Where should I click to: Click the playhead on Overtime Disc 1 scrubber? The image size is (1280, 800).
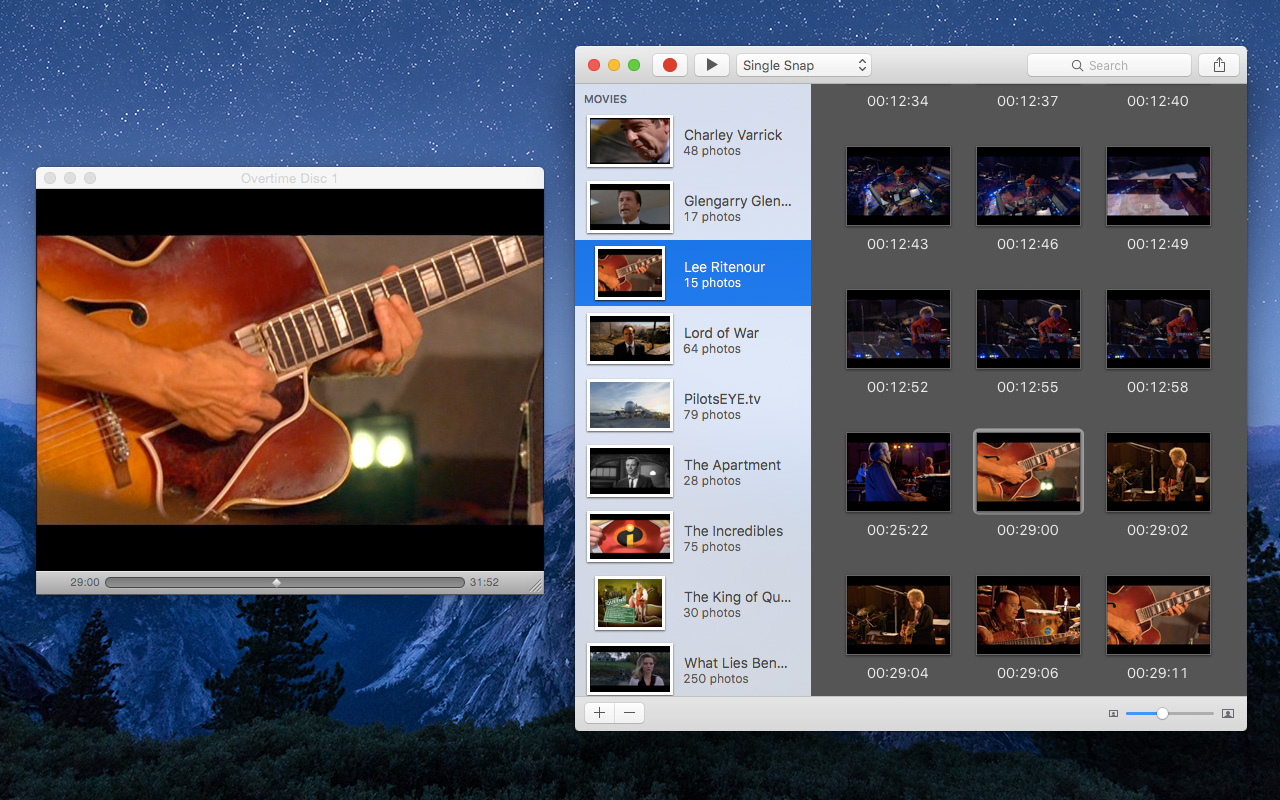tap(277, 582)
